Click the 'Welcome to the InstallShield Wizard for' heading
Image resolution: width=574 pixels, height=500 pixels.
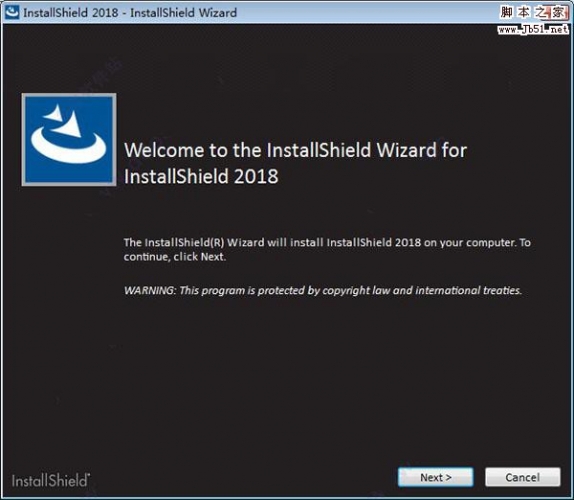[x=295, y=150]
